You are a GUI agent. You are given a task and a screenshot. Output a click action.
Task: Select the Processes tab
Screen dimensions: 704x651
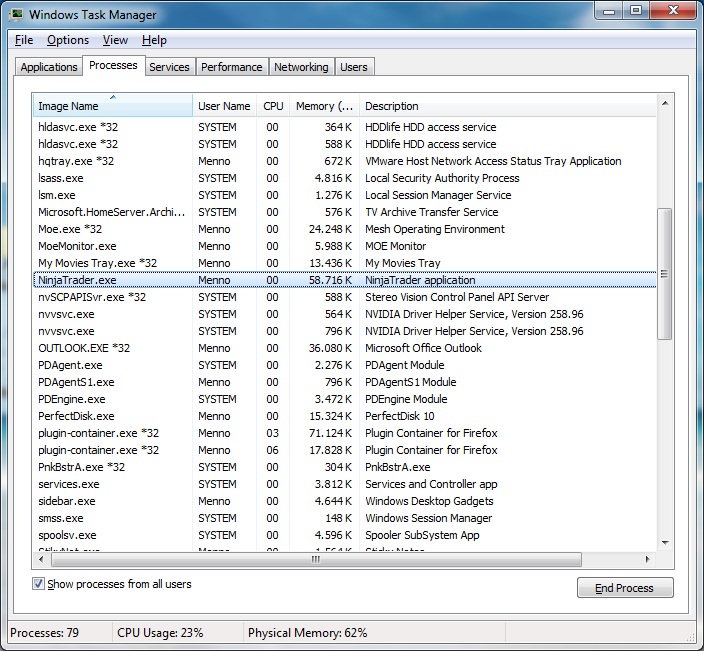point(113,66)
